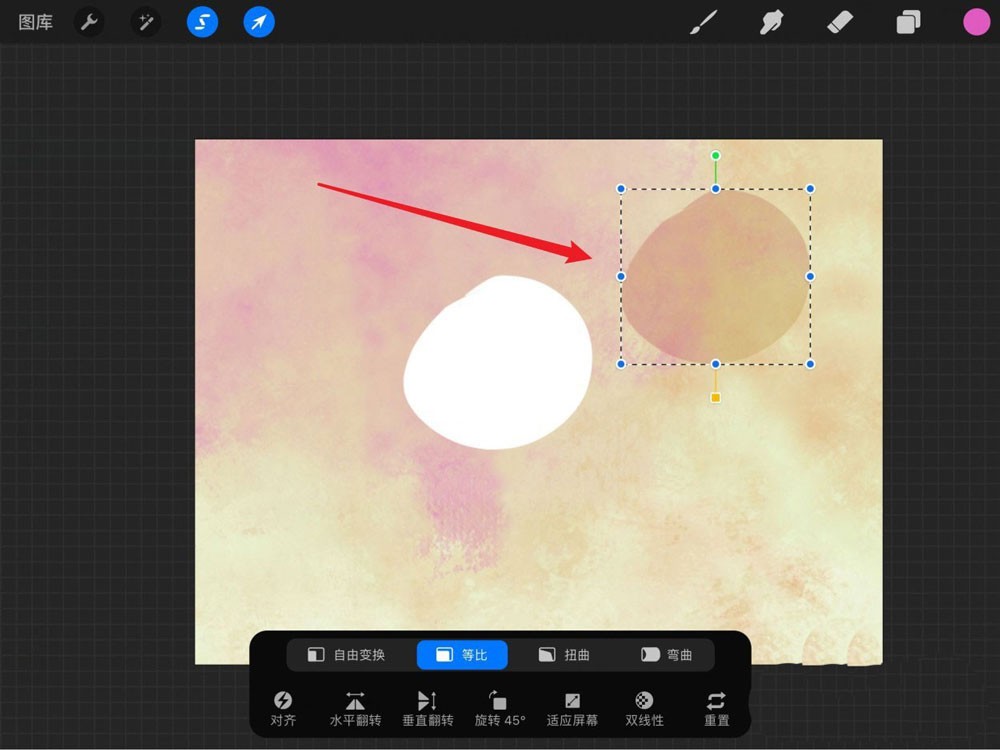
Task: Open the 图库 gallery
Action: tap(35, 22)
